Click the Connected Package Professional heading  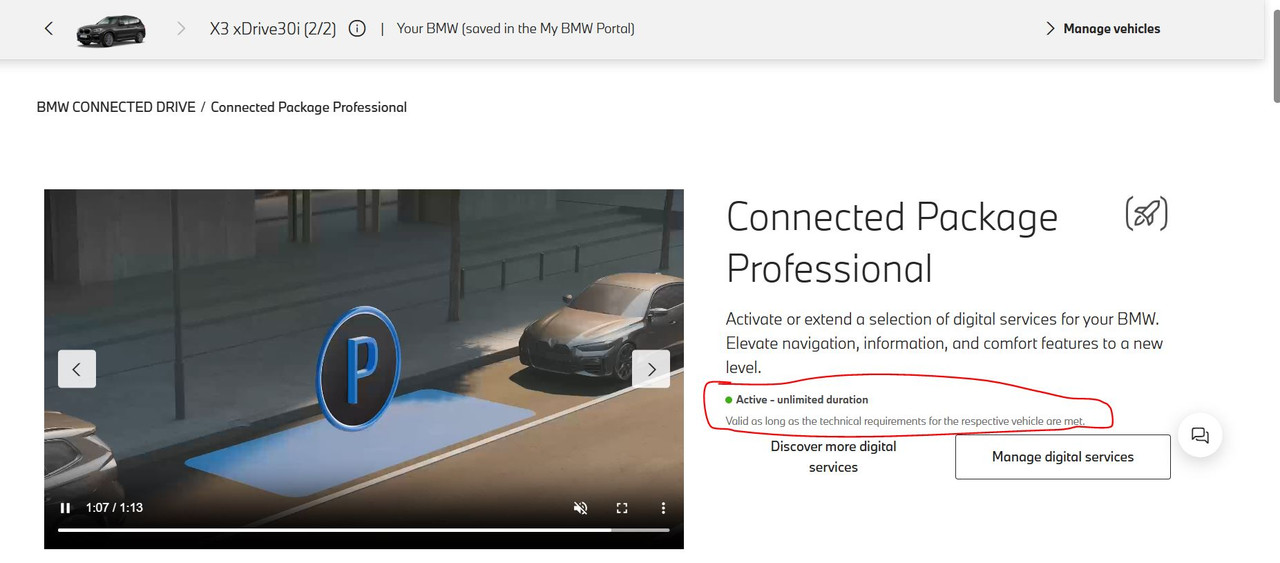click(x=892, y=243)
